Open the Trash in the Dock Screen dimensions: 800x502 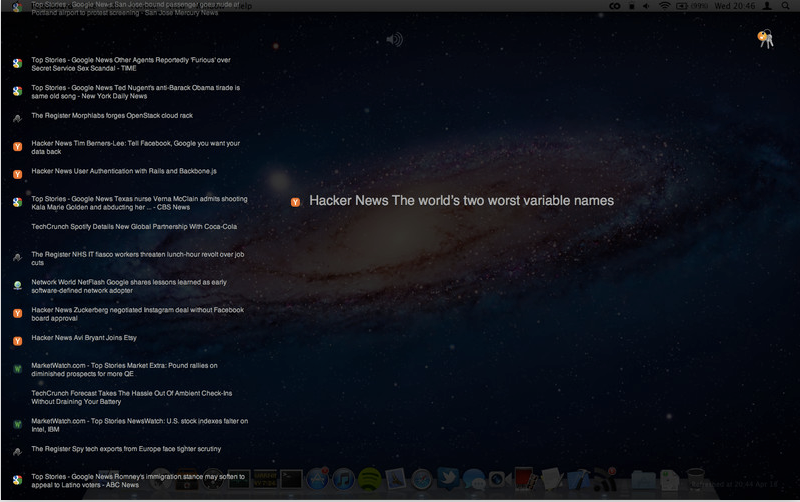pos(695,479)
